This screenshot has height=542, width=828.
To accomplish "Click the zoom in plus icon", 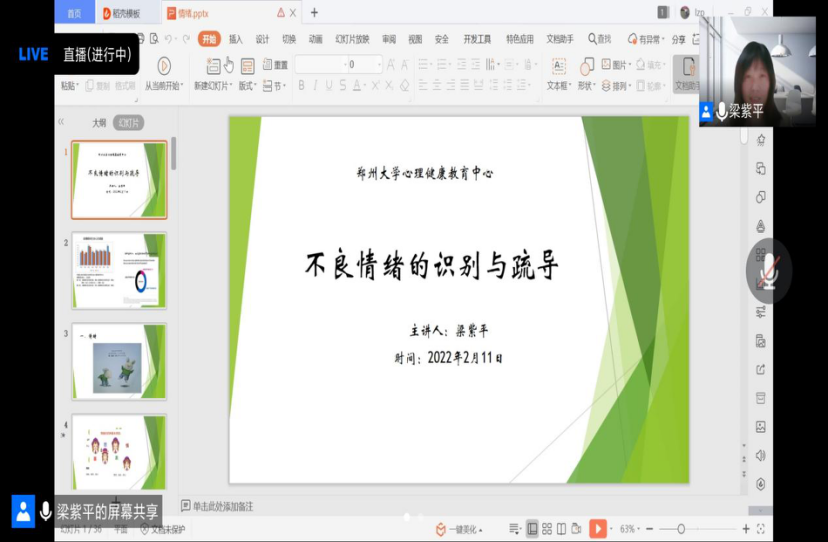I will (745, 528).
